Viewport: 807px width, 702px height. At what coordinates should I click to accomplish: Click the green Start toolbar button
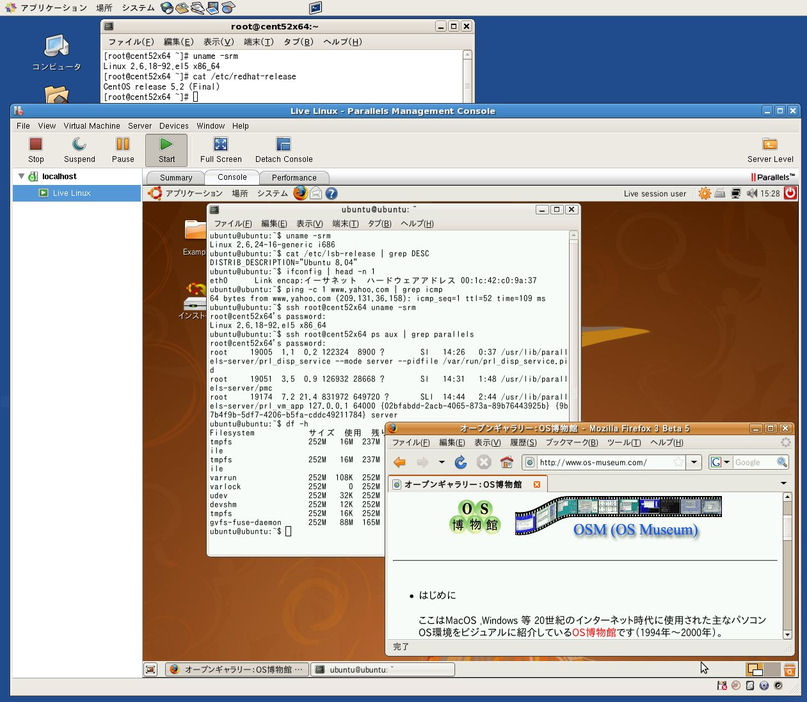click(166, 150)
